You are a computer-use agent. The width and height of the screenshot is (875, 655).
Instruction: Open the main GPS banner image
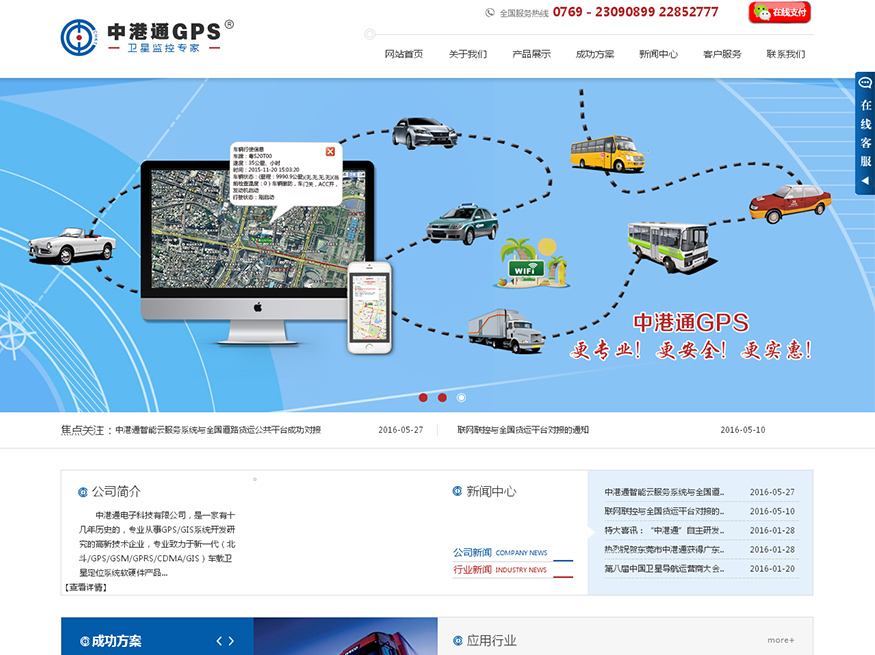[x=438, y=245]
